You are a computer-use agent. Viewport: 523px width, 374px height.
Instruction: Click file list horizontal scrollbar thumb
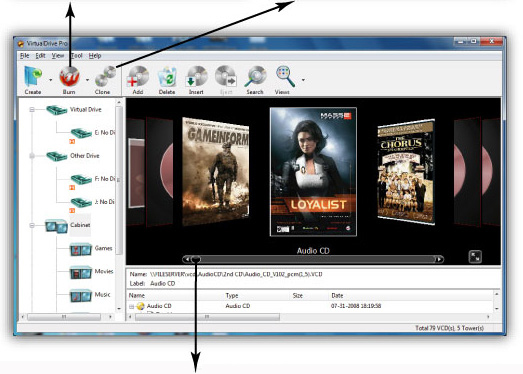pos(207,317)
